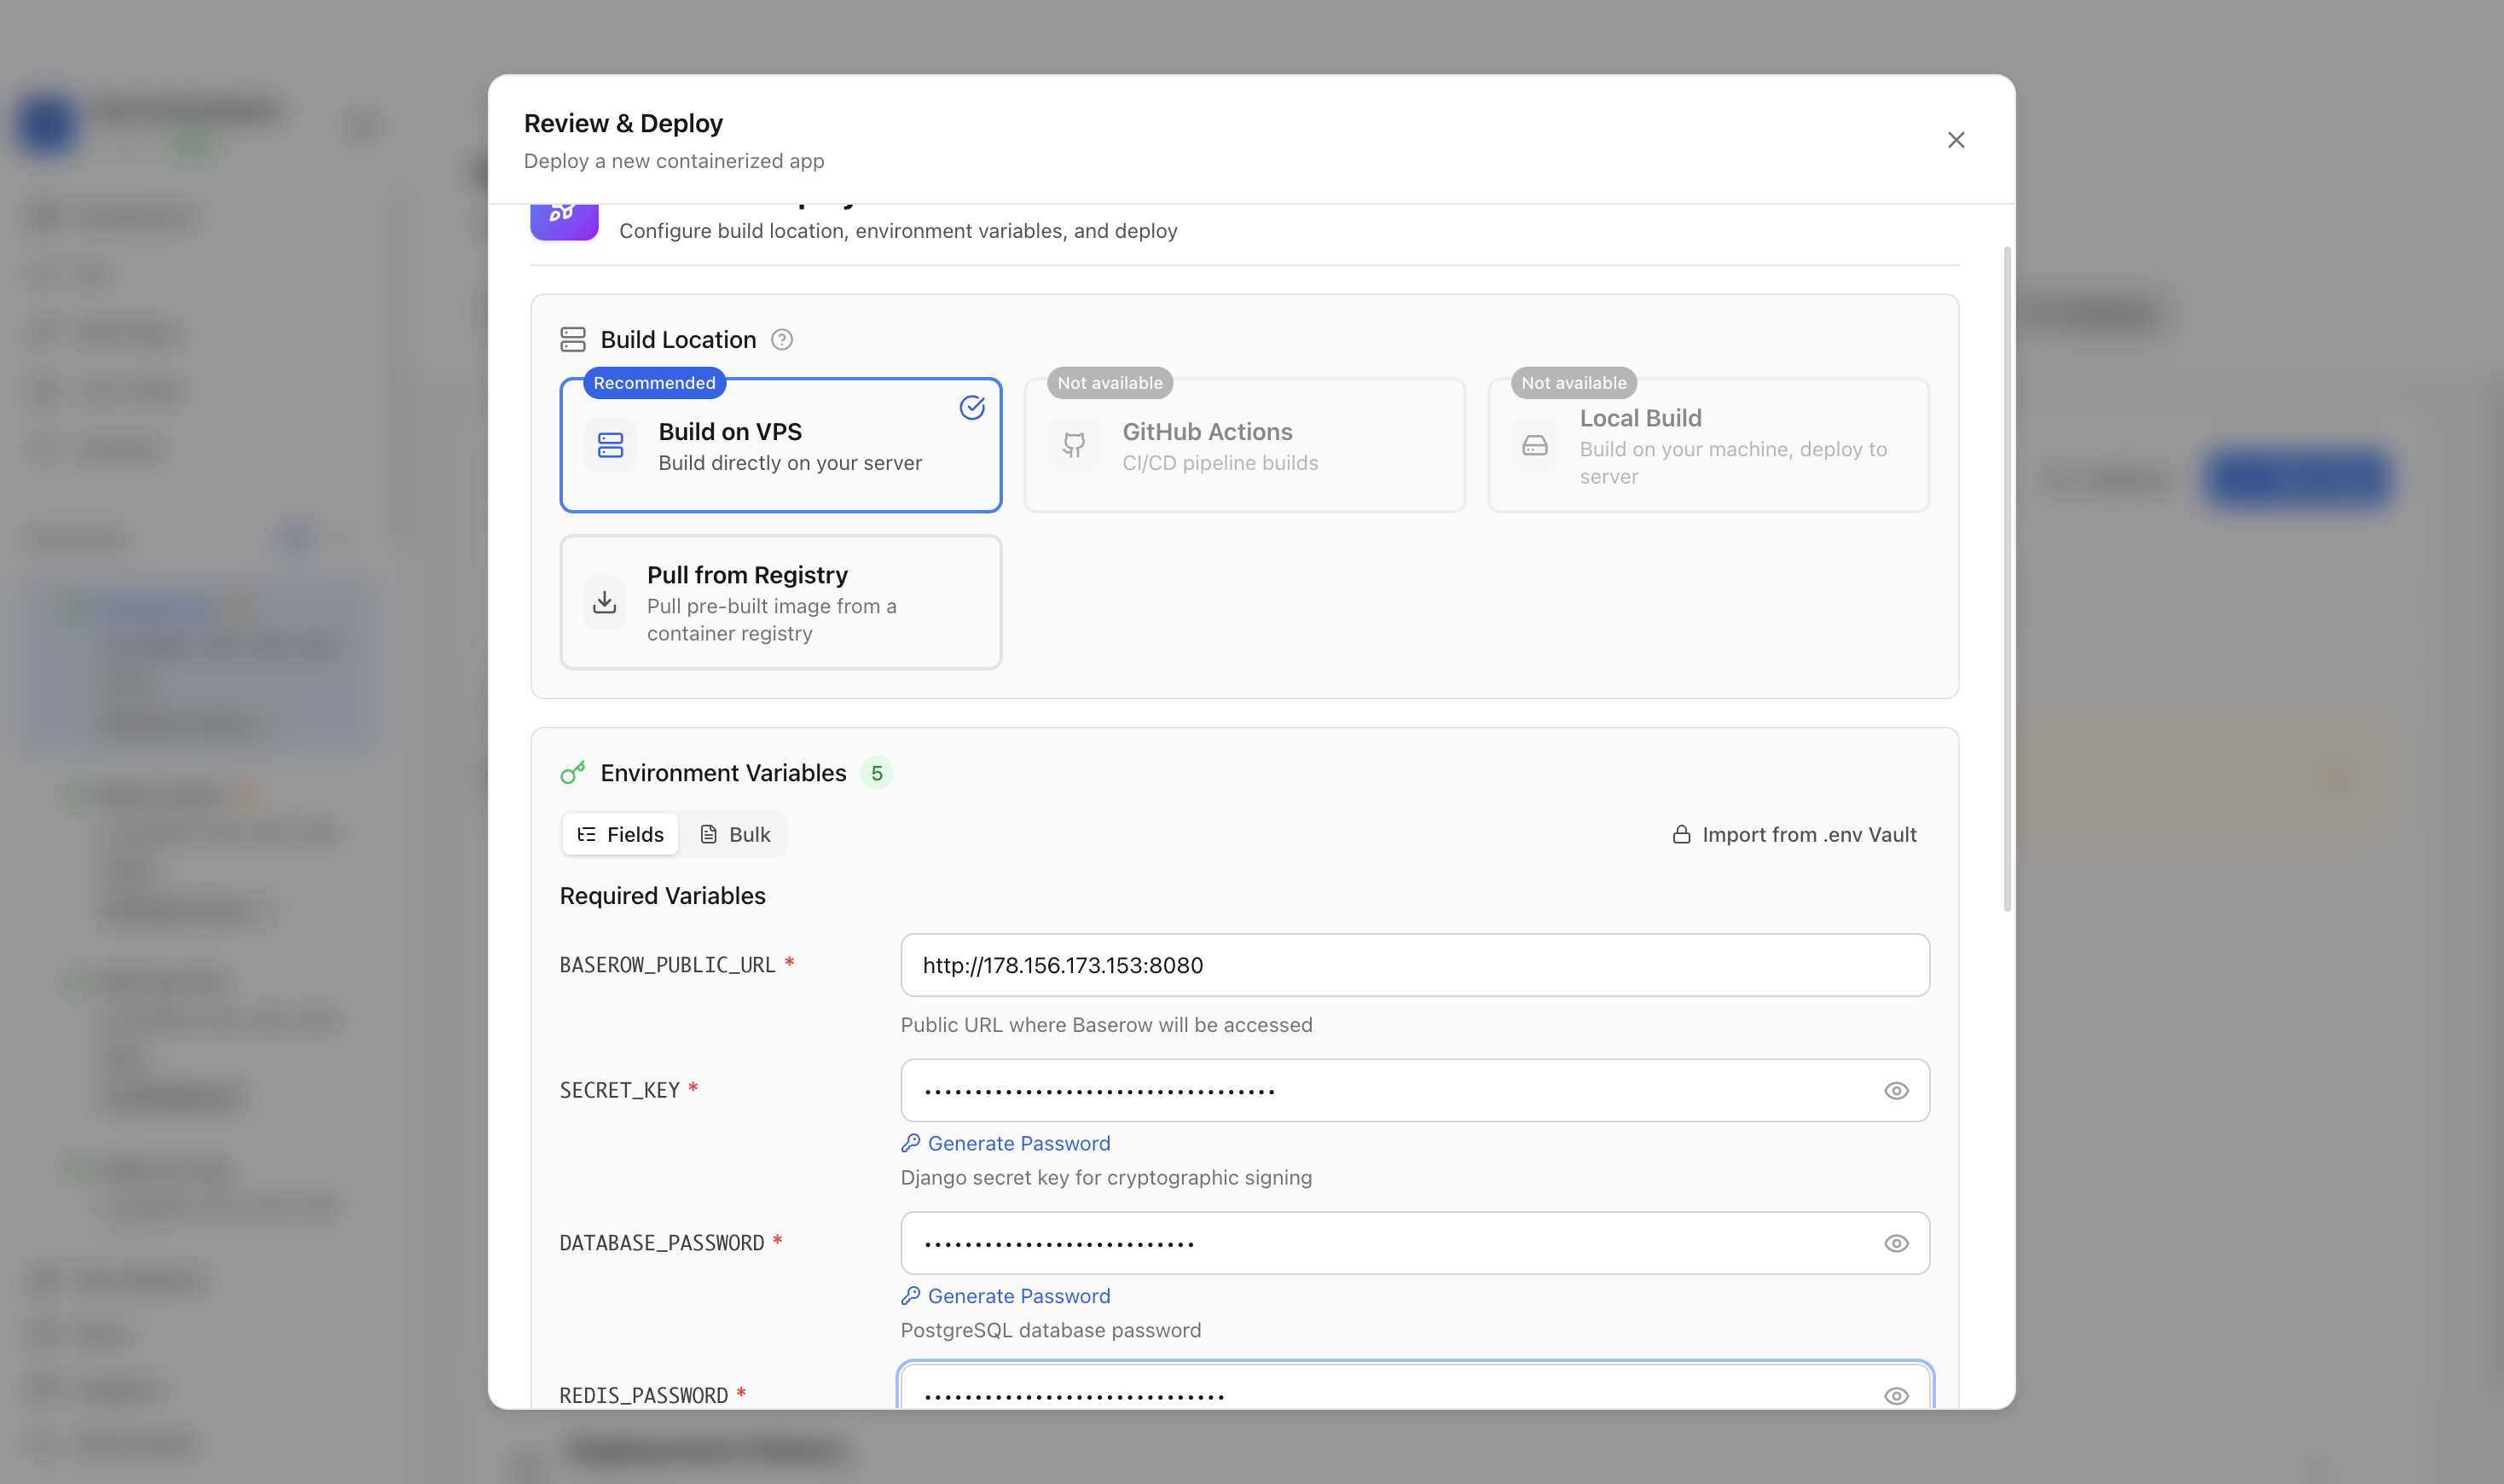Screen dimensions: 2504x1484
Task: Reveal the DATABASE_PASSWORD value with eye icon
Action: click(x=1896, y=1243)
